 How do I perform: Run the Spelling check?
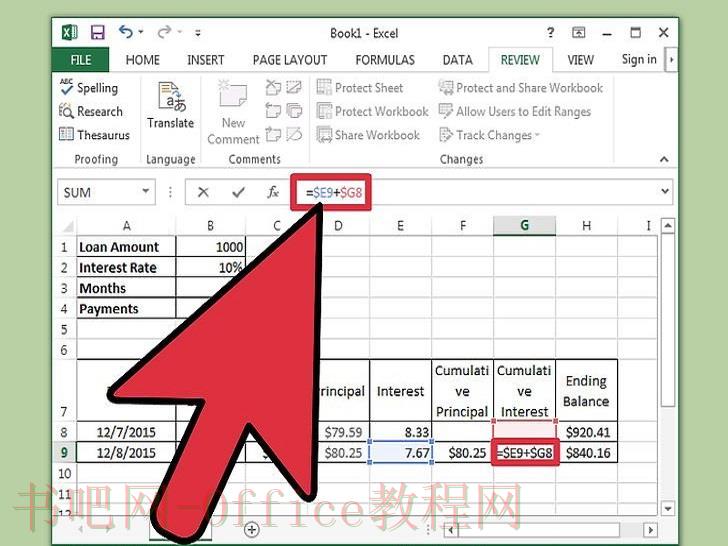[x=89, y=88]
